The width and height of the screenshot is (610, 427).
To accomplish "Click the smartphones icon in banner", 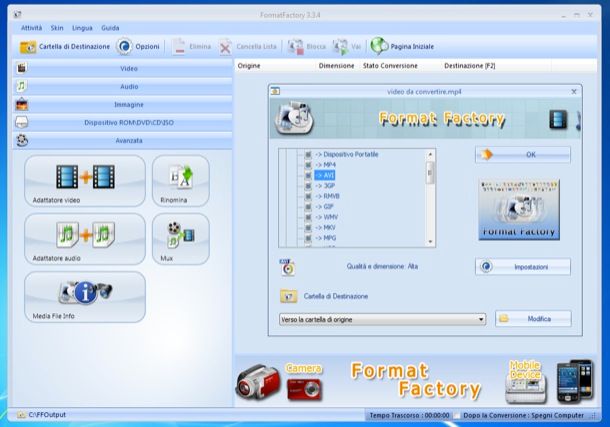I will [x=575, y=381].
